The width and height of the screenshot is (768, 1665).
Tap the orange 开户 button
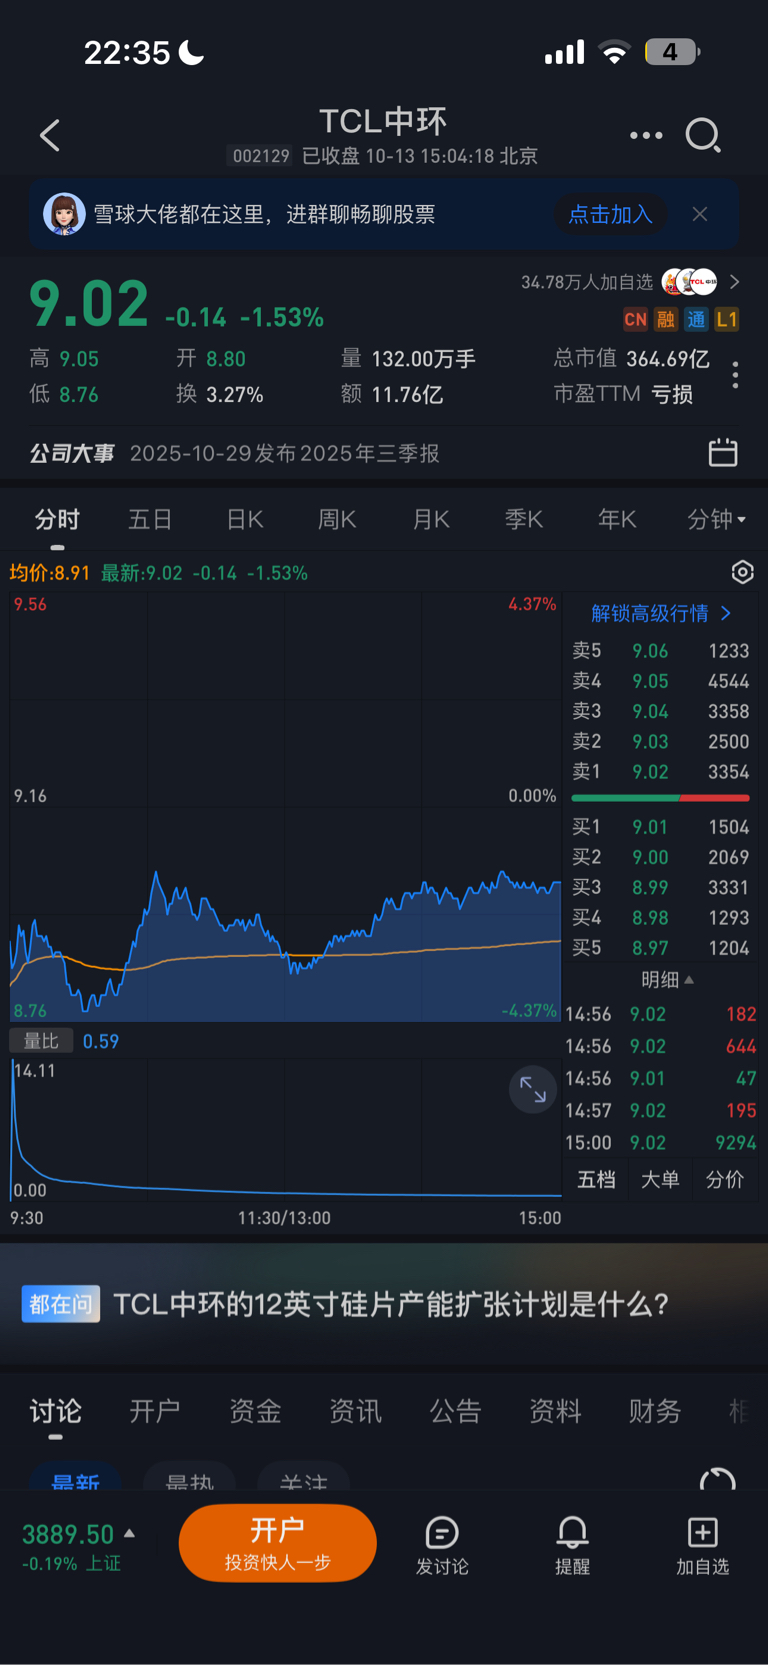pos(278,1543)
